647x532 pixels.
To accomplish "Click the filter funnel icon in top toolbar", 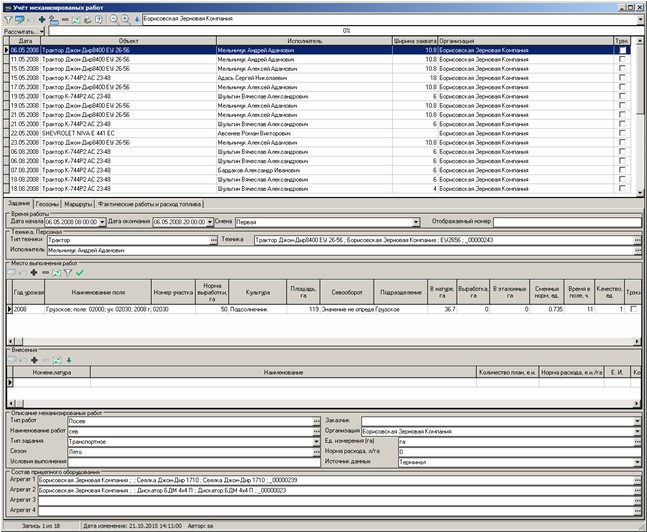I will (x=7, y=19).
